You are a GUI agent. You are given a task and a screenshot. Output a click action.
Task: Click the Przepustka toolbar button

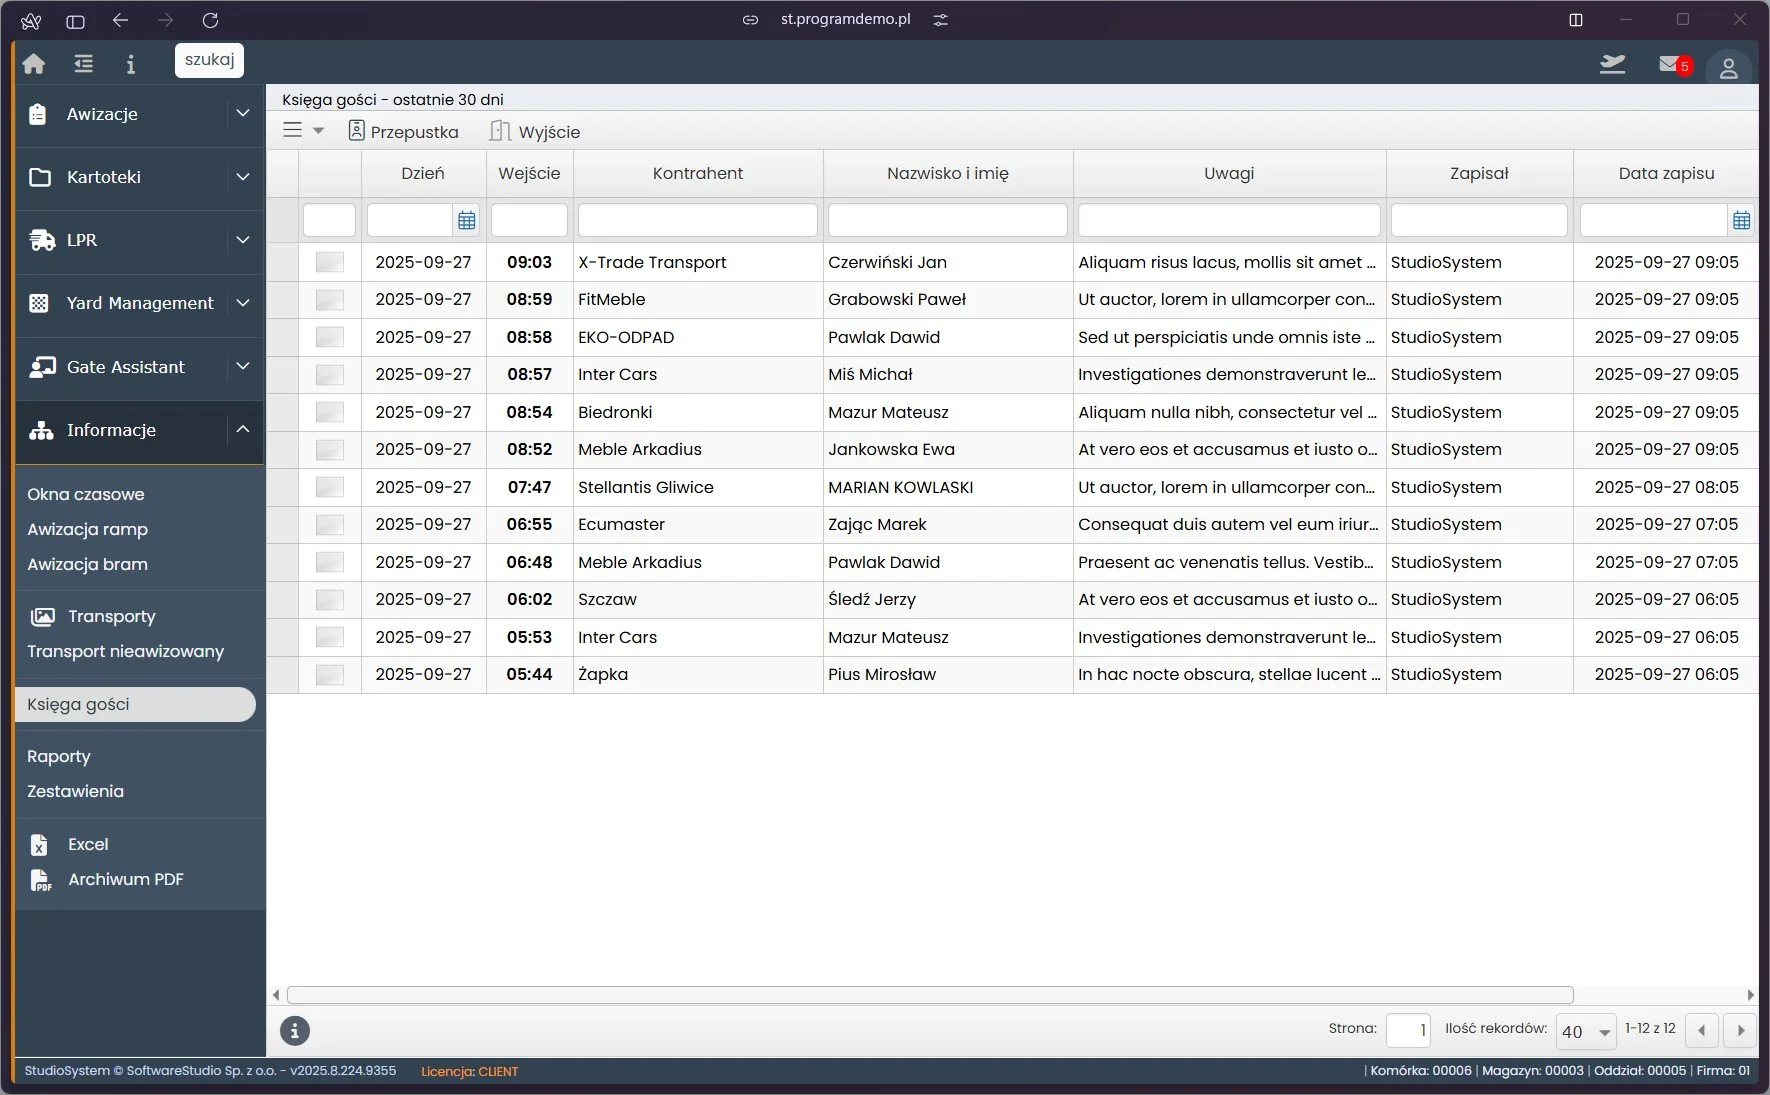pos(403,132)
